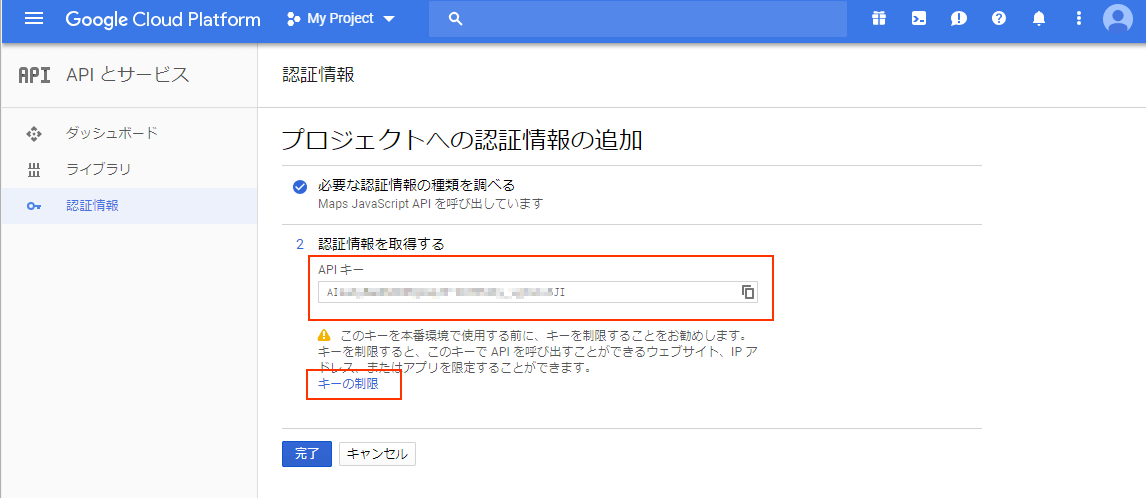Click inside the API キー field
Viewport: 1146px width, 498px height.
(x=538, y=293)
